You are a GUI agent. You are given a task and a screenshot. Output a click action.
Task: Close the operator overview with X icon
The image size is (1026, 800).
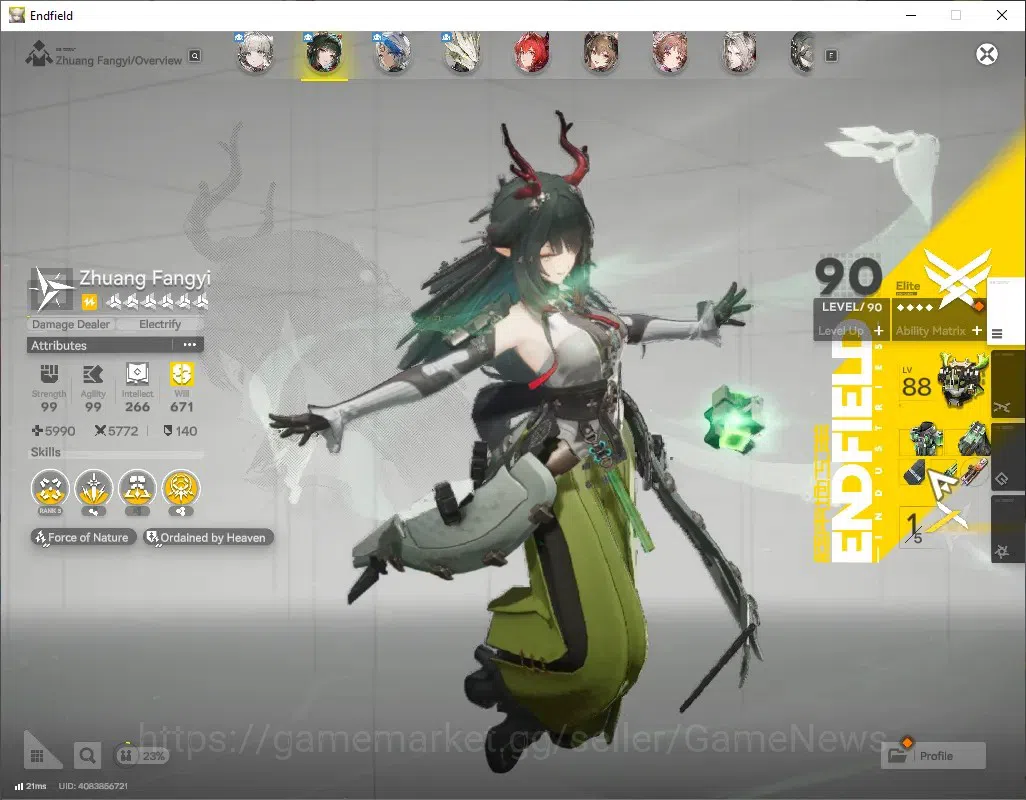click(x=987, y=54)
